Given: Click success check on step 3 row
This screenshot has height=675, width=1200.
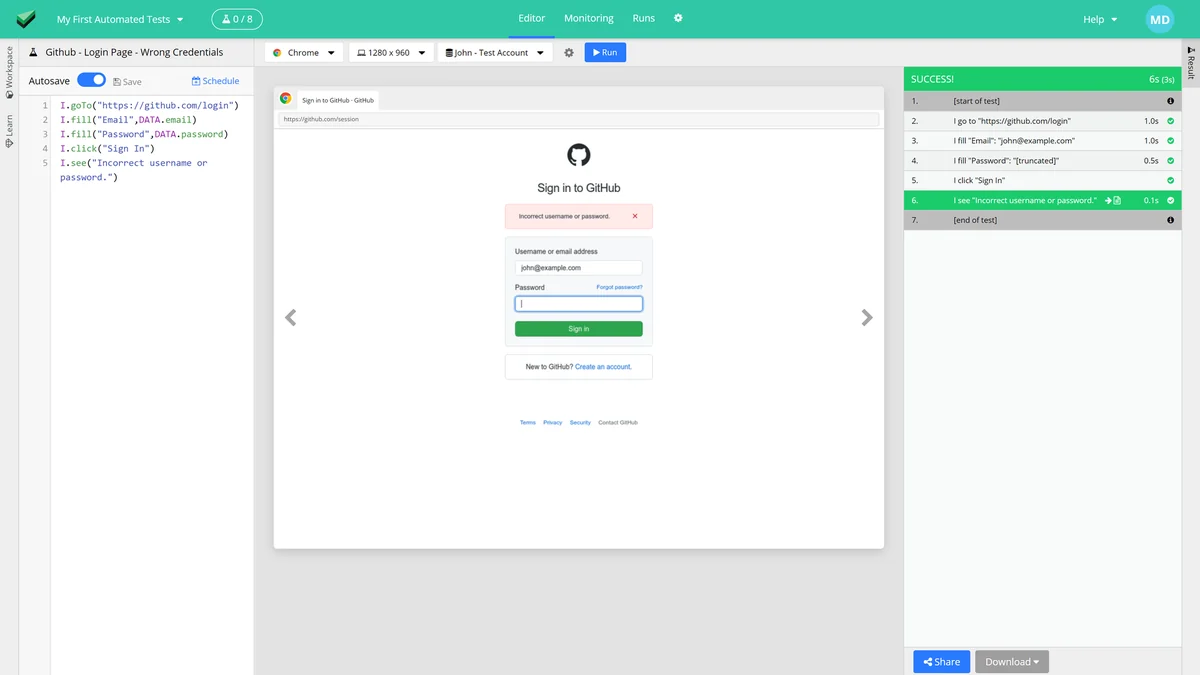Looking at the screenshot, I should pos(1170,141).
